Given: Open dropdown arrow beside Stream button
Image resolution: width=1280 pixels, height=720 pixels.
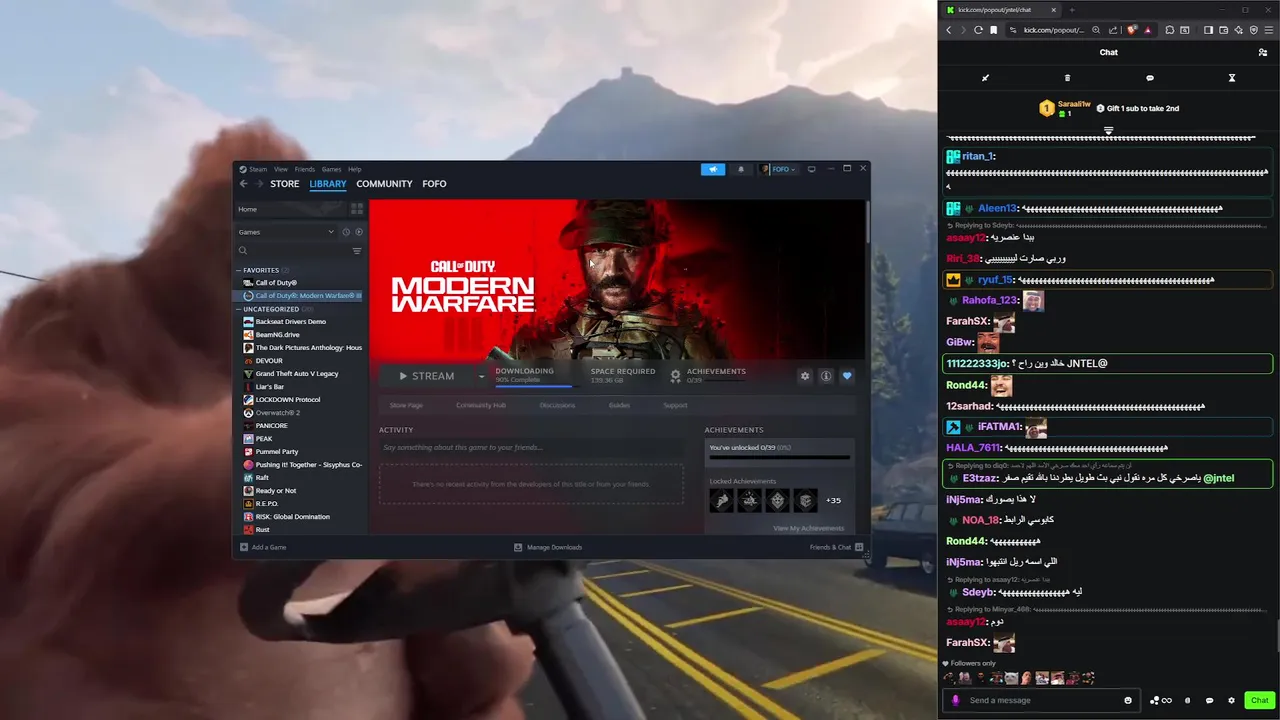Looking at the screenshot, I should click(481, 376).
